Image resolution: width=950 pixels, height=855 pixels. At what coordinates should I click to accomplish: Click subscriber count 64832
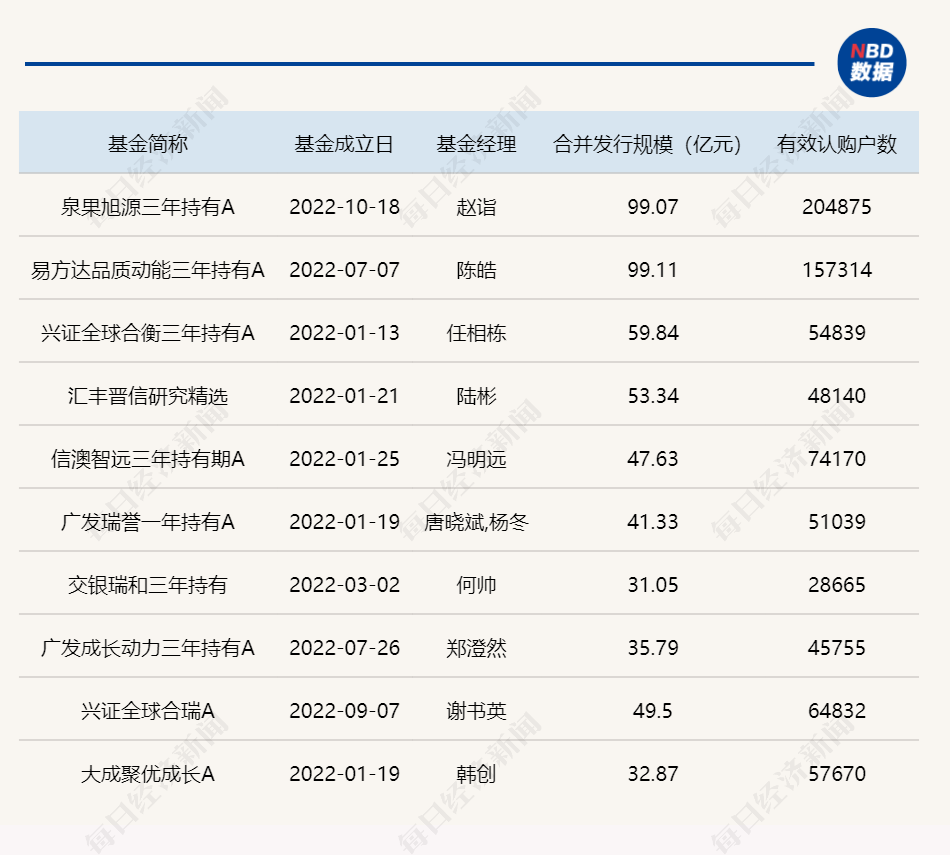pyautogui.click(x=837, y=711)
